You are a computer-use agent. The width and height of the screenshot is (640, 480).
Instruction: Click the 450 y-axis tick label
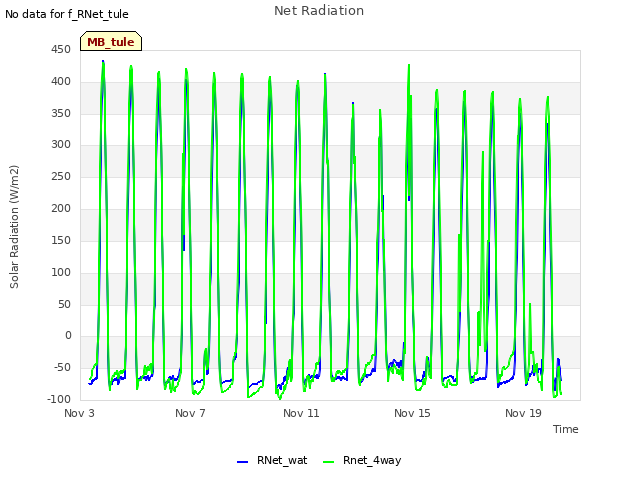coord(61,49)
